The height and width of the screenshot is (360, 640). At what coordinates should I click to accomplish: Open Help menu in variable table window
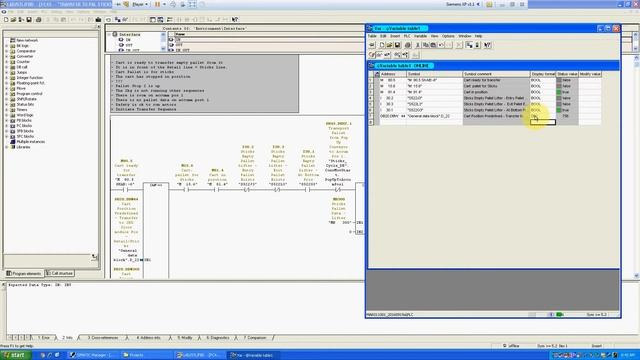pos(478,36)
